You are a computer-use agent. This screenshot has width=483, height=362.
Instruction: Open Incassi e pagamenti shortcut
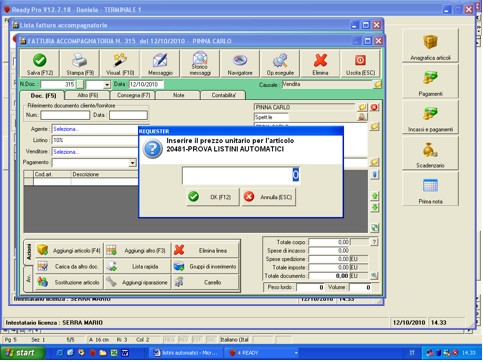430,118
